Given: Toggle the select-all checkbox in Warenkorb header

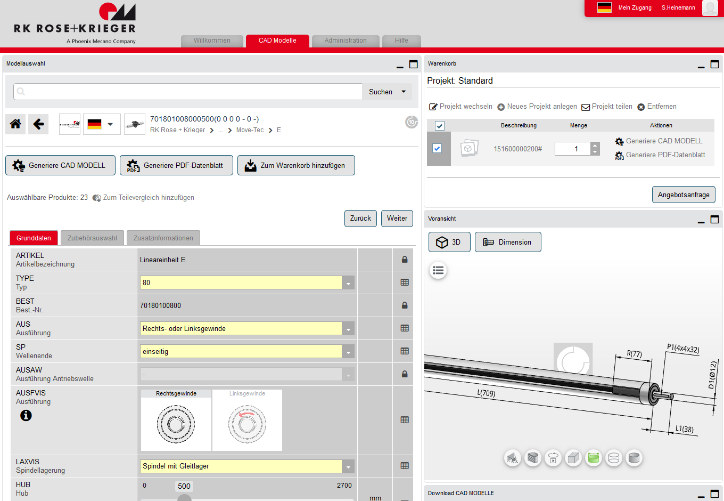Looking at the screenshot, I should click(x=440, y=126).
